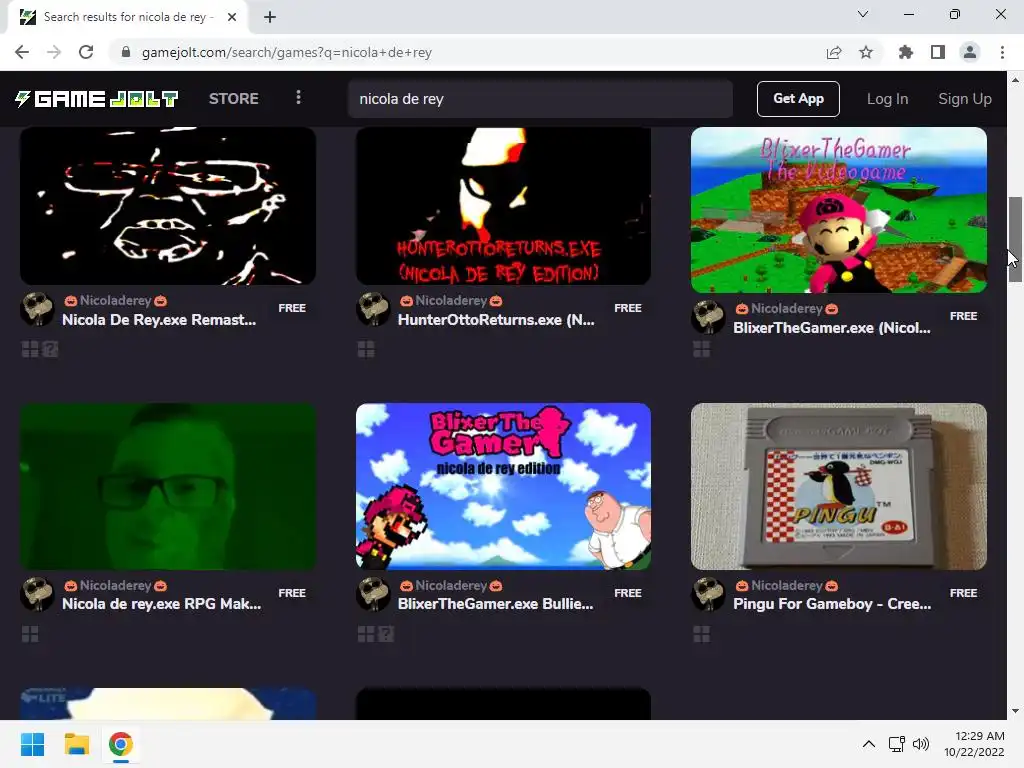Open 'nicola de rey edition' Blixer thumbnail

503,487
